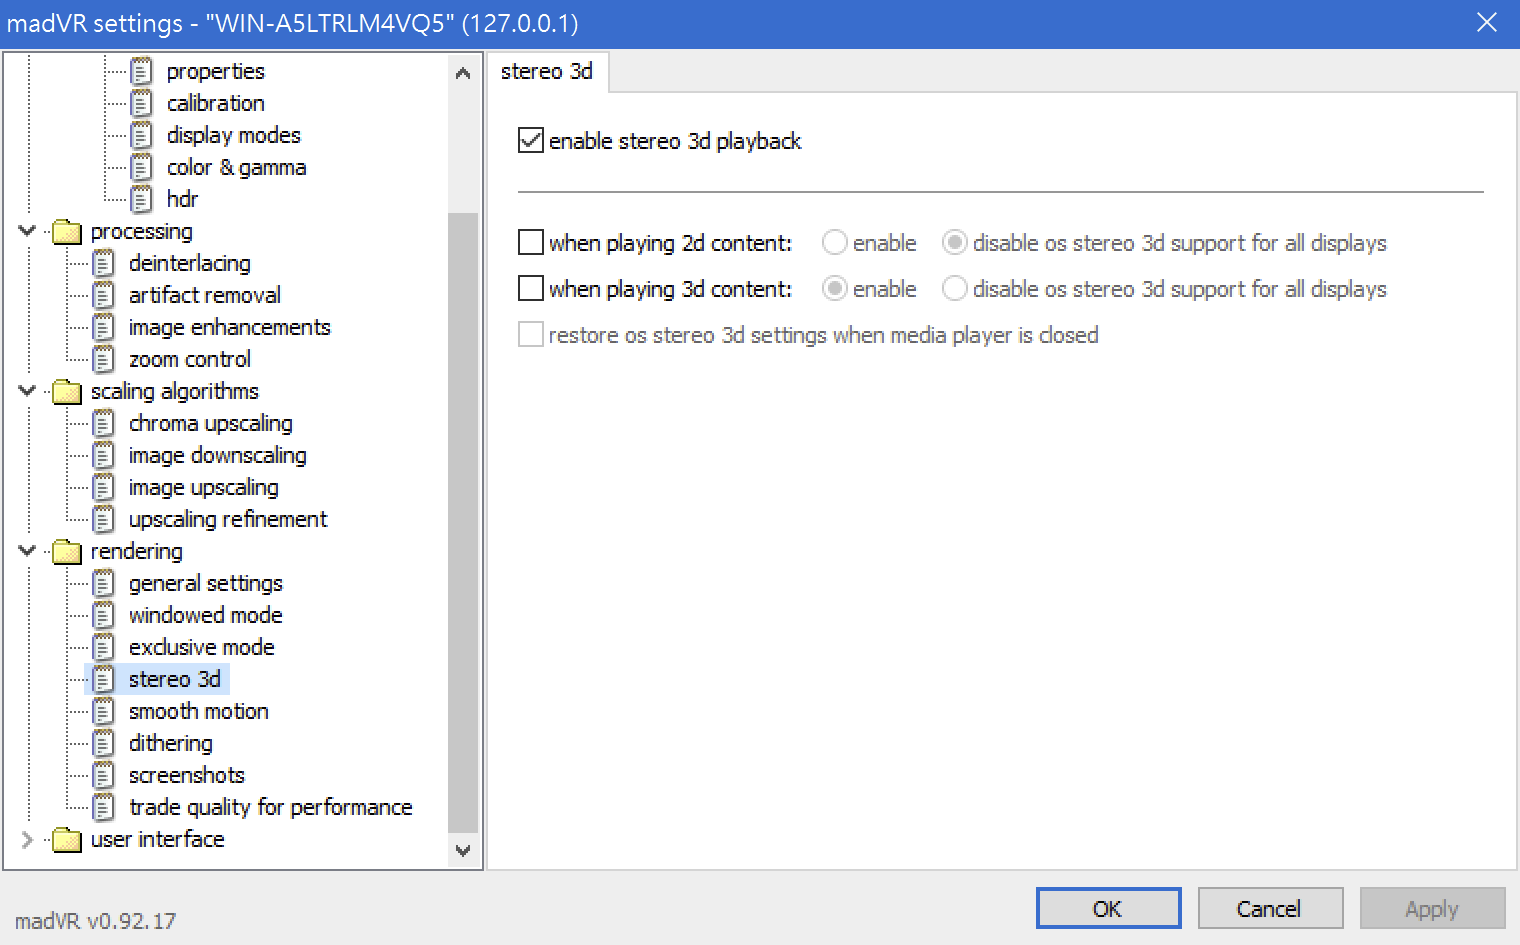Image resolution: width=1520 pixels, height=945 pixels.
Task: Click the madVR v0.92.17 version text
Action: pyautogui.click(x=96, y=921)
